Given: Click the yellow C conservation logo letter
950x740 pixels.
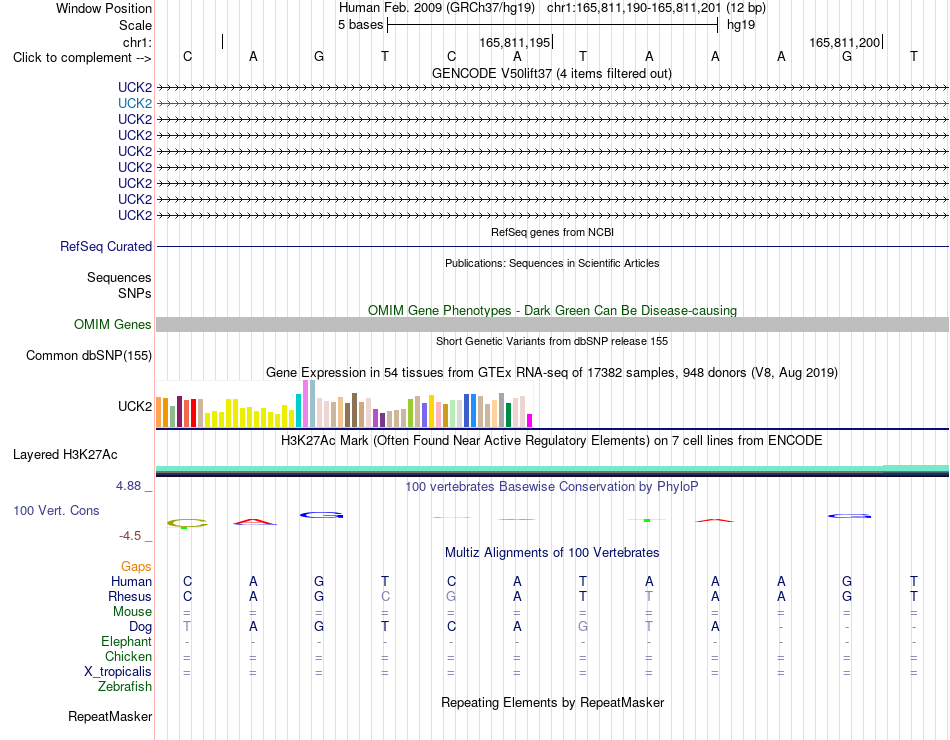Looking at the screenshot, I should tap(187, 523).
